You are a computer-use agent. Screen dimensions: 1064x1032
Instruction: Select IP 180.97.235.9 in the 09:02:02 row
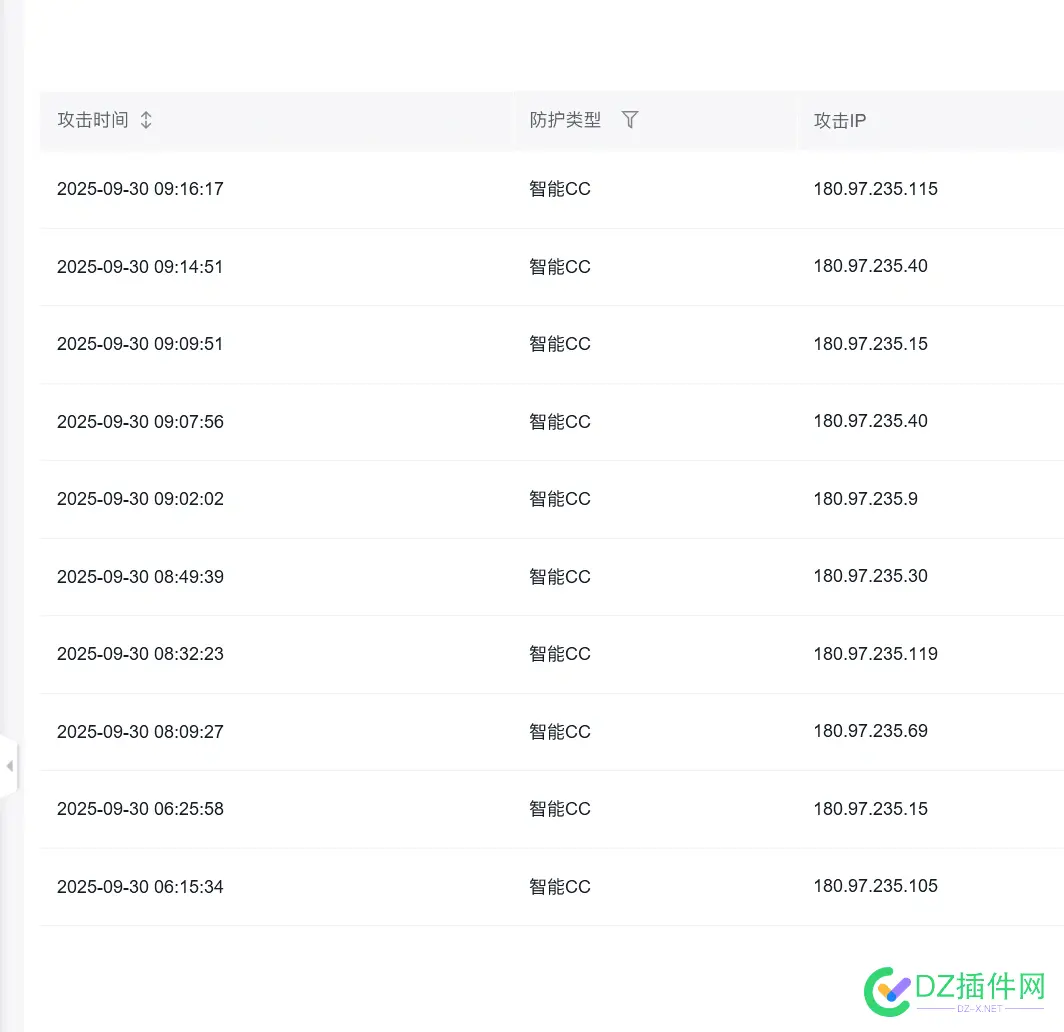(866, 498)
